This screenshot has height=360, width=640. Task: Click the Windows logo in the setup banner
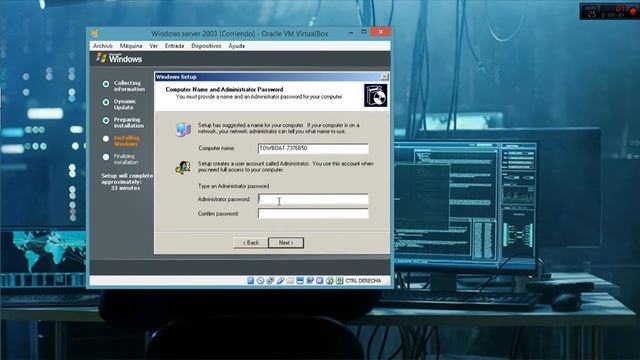[x=101, y=58]
